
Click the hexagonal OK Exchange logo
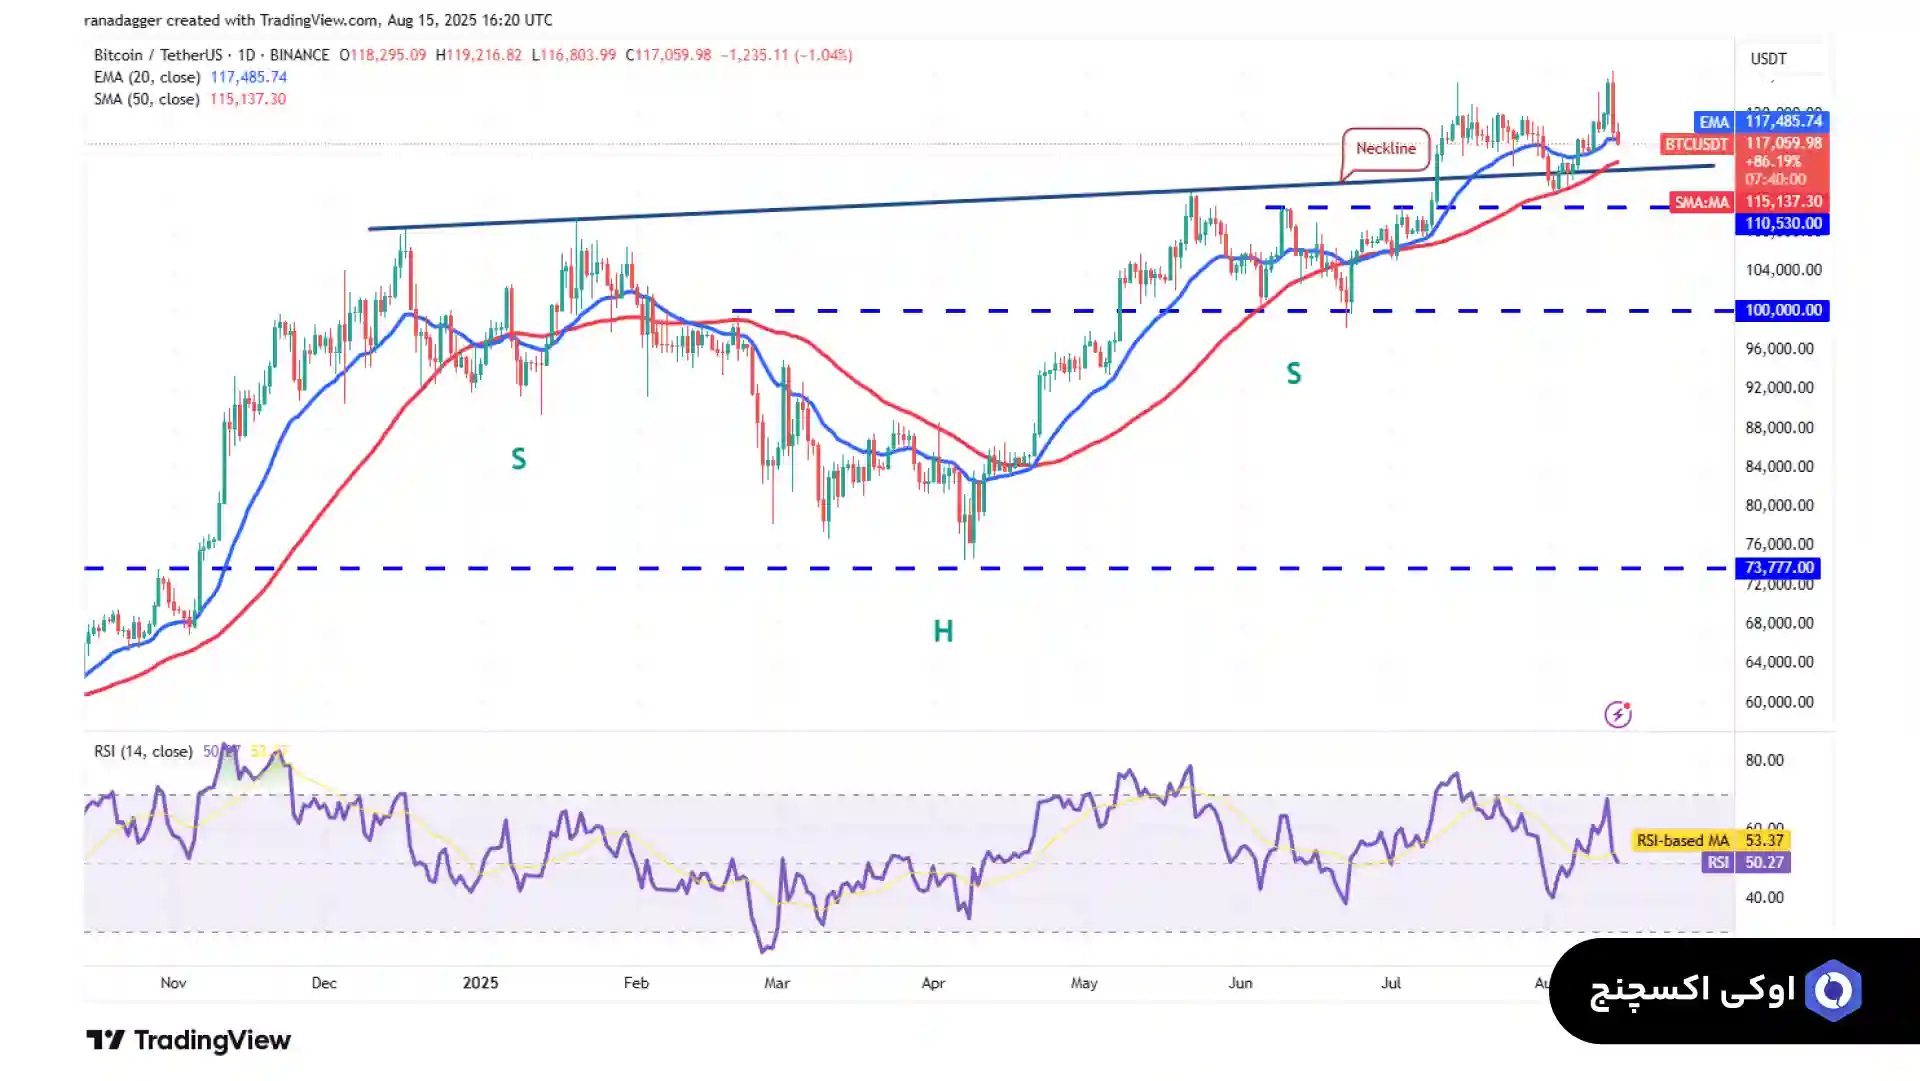coord(1833,990)
